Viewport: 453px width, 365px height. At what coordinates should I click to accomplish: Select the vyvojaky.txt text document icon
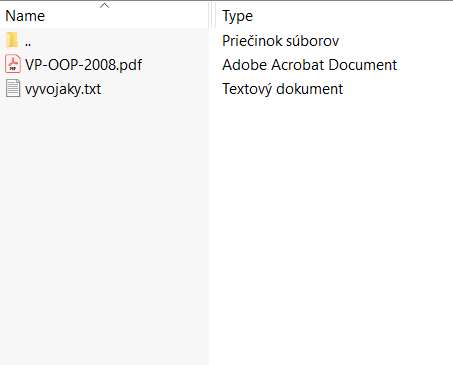point(13,88)
